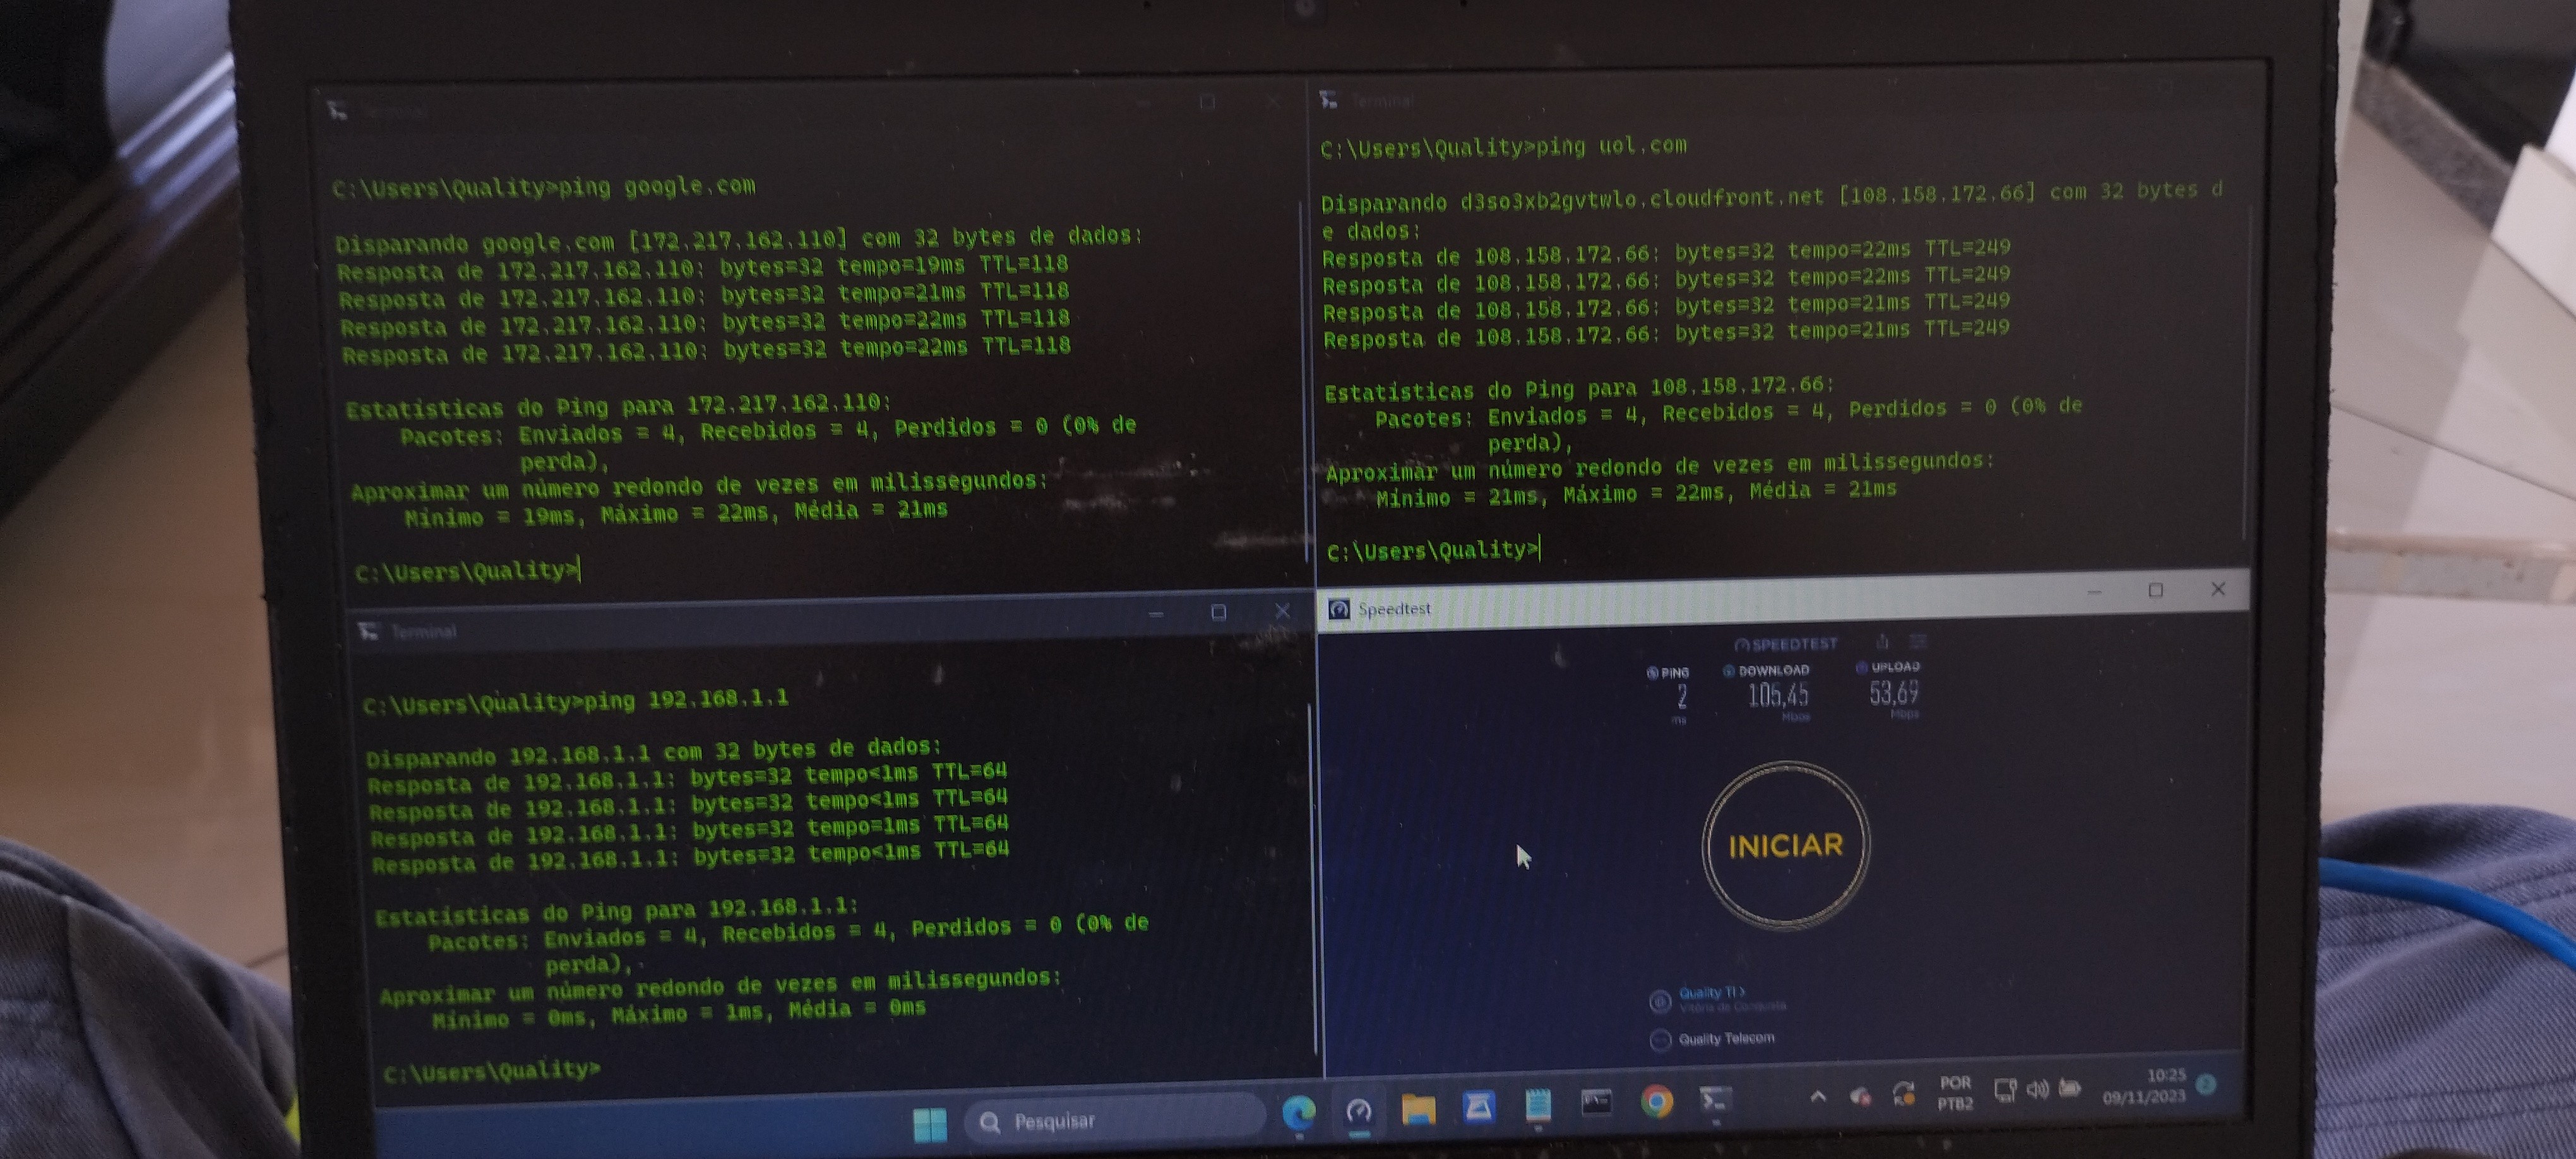2576x1159 pixels.
Task: Click the Windows Start button
Action: click(x=930, y=1125)
